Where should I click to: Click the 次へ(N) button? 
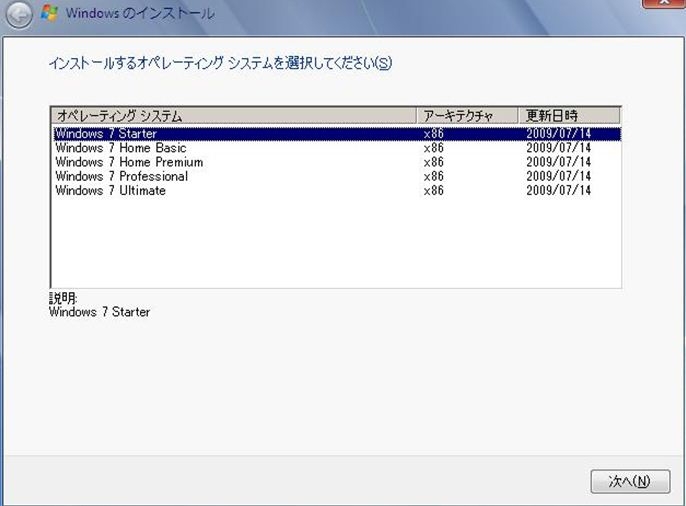point(630,481)
